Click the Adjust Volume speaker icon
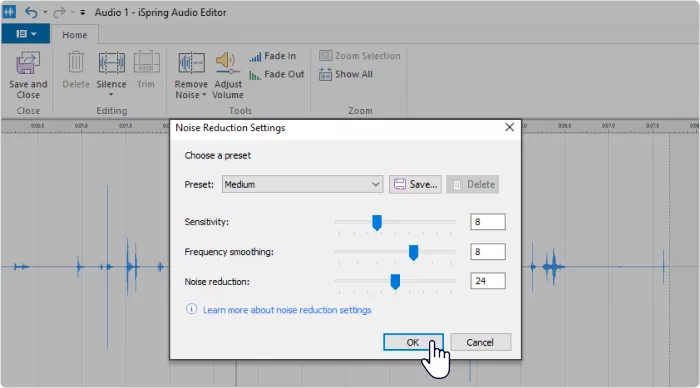 (227, 63)
